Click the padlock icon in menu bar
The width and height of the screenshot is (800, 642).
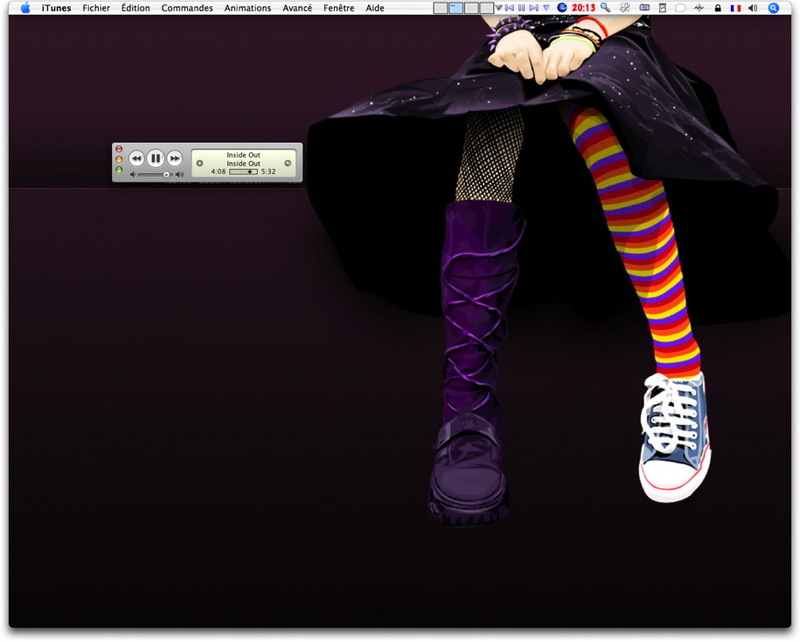tap(718, 8)
